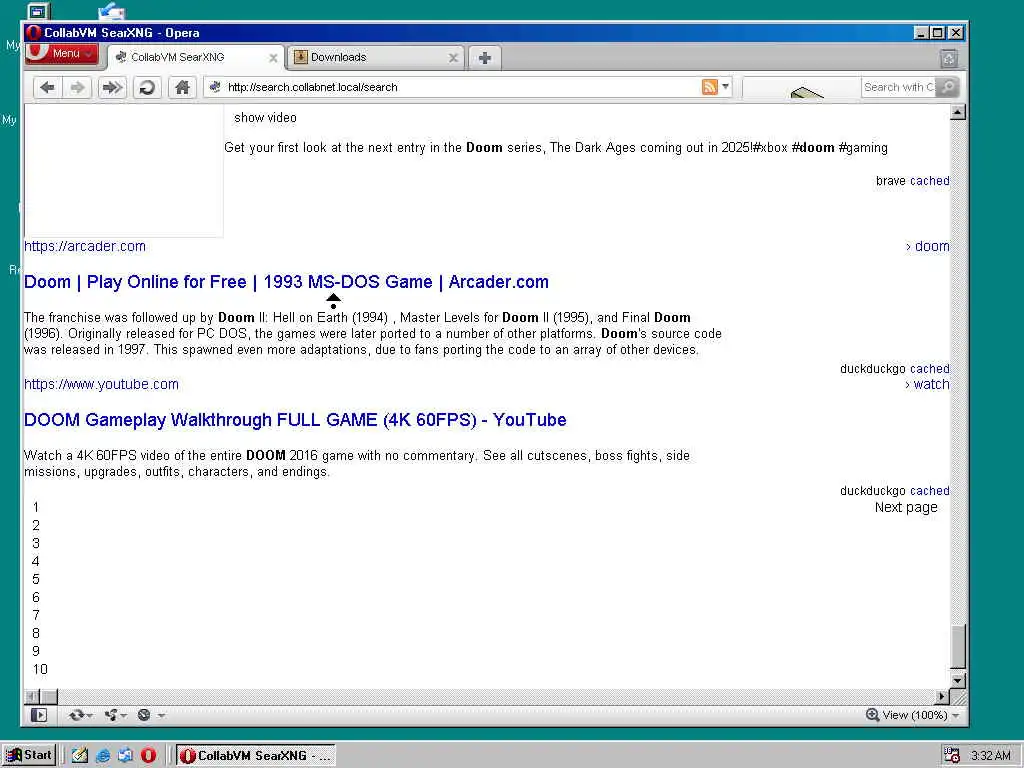
Task: Click the zoom magnifier icon beside View
Action: click(x=872, y=715)
